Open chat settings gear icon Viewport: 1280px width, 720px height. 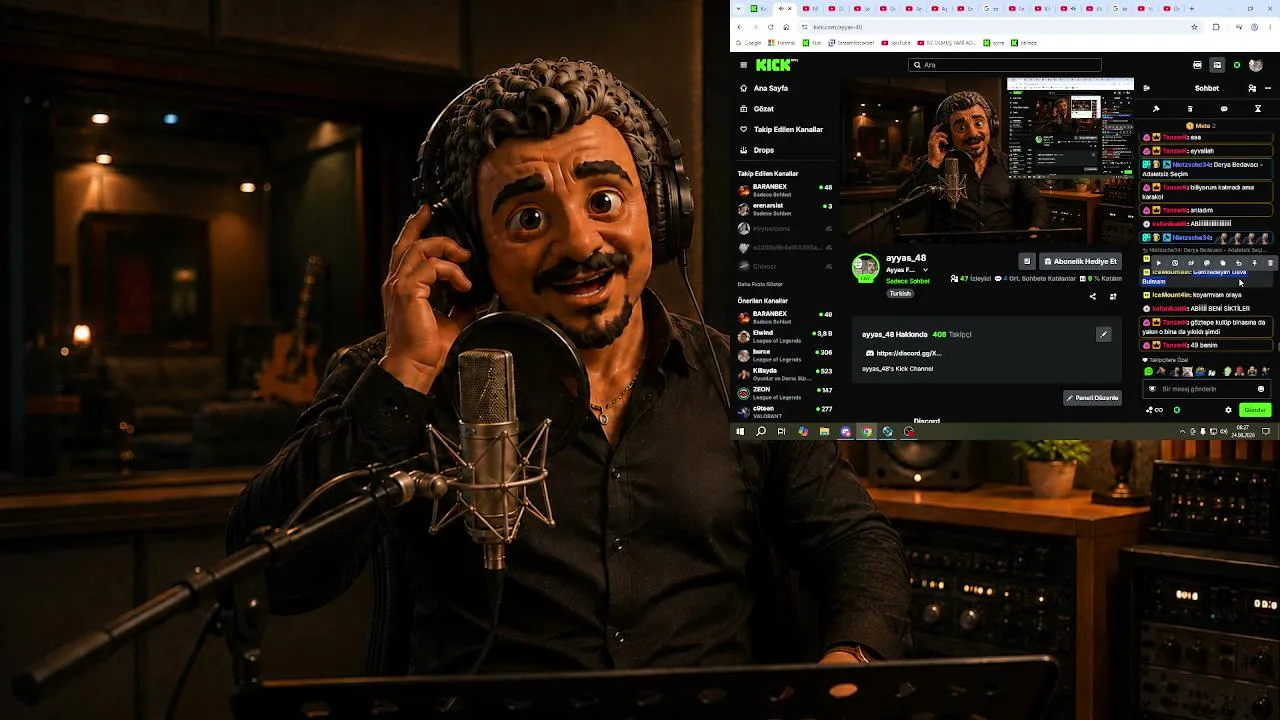point(1228,410)
